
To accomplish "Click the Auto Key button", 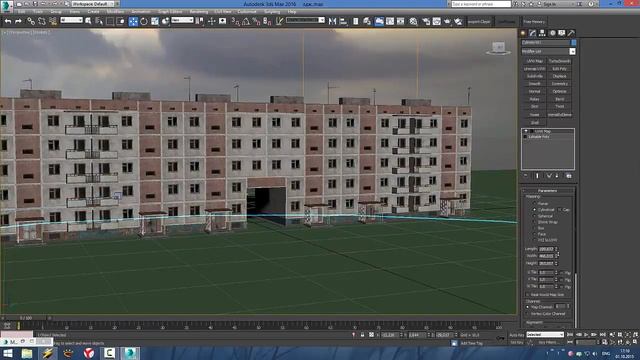I will point(517,335).
